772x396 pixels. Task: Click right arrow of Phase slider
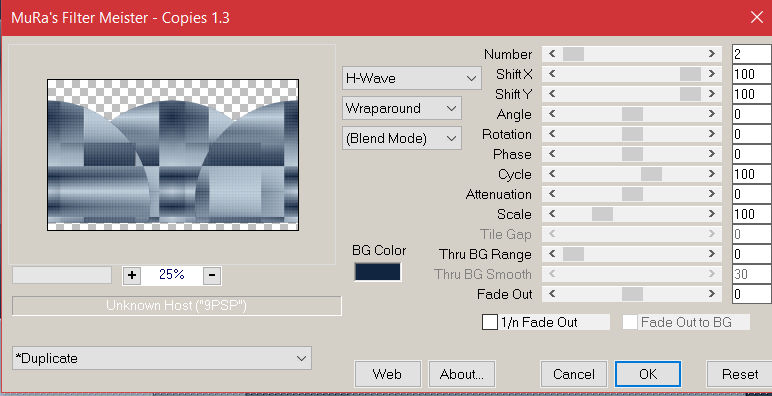pos(712,154)
